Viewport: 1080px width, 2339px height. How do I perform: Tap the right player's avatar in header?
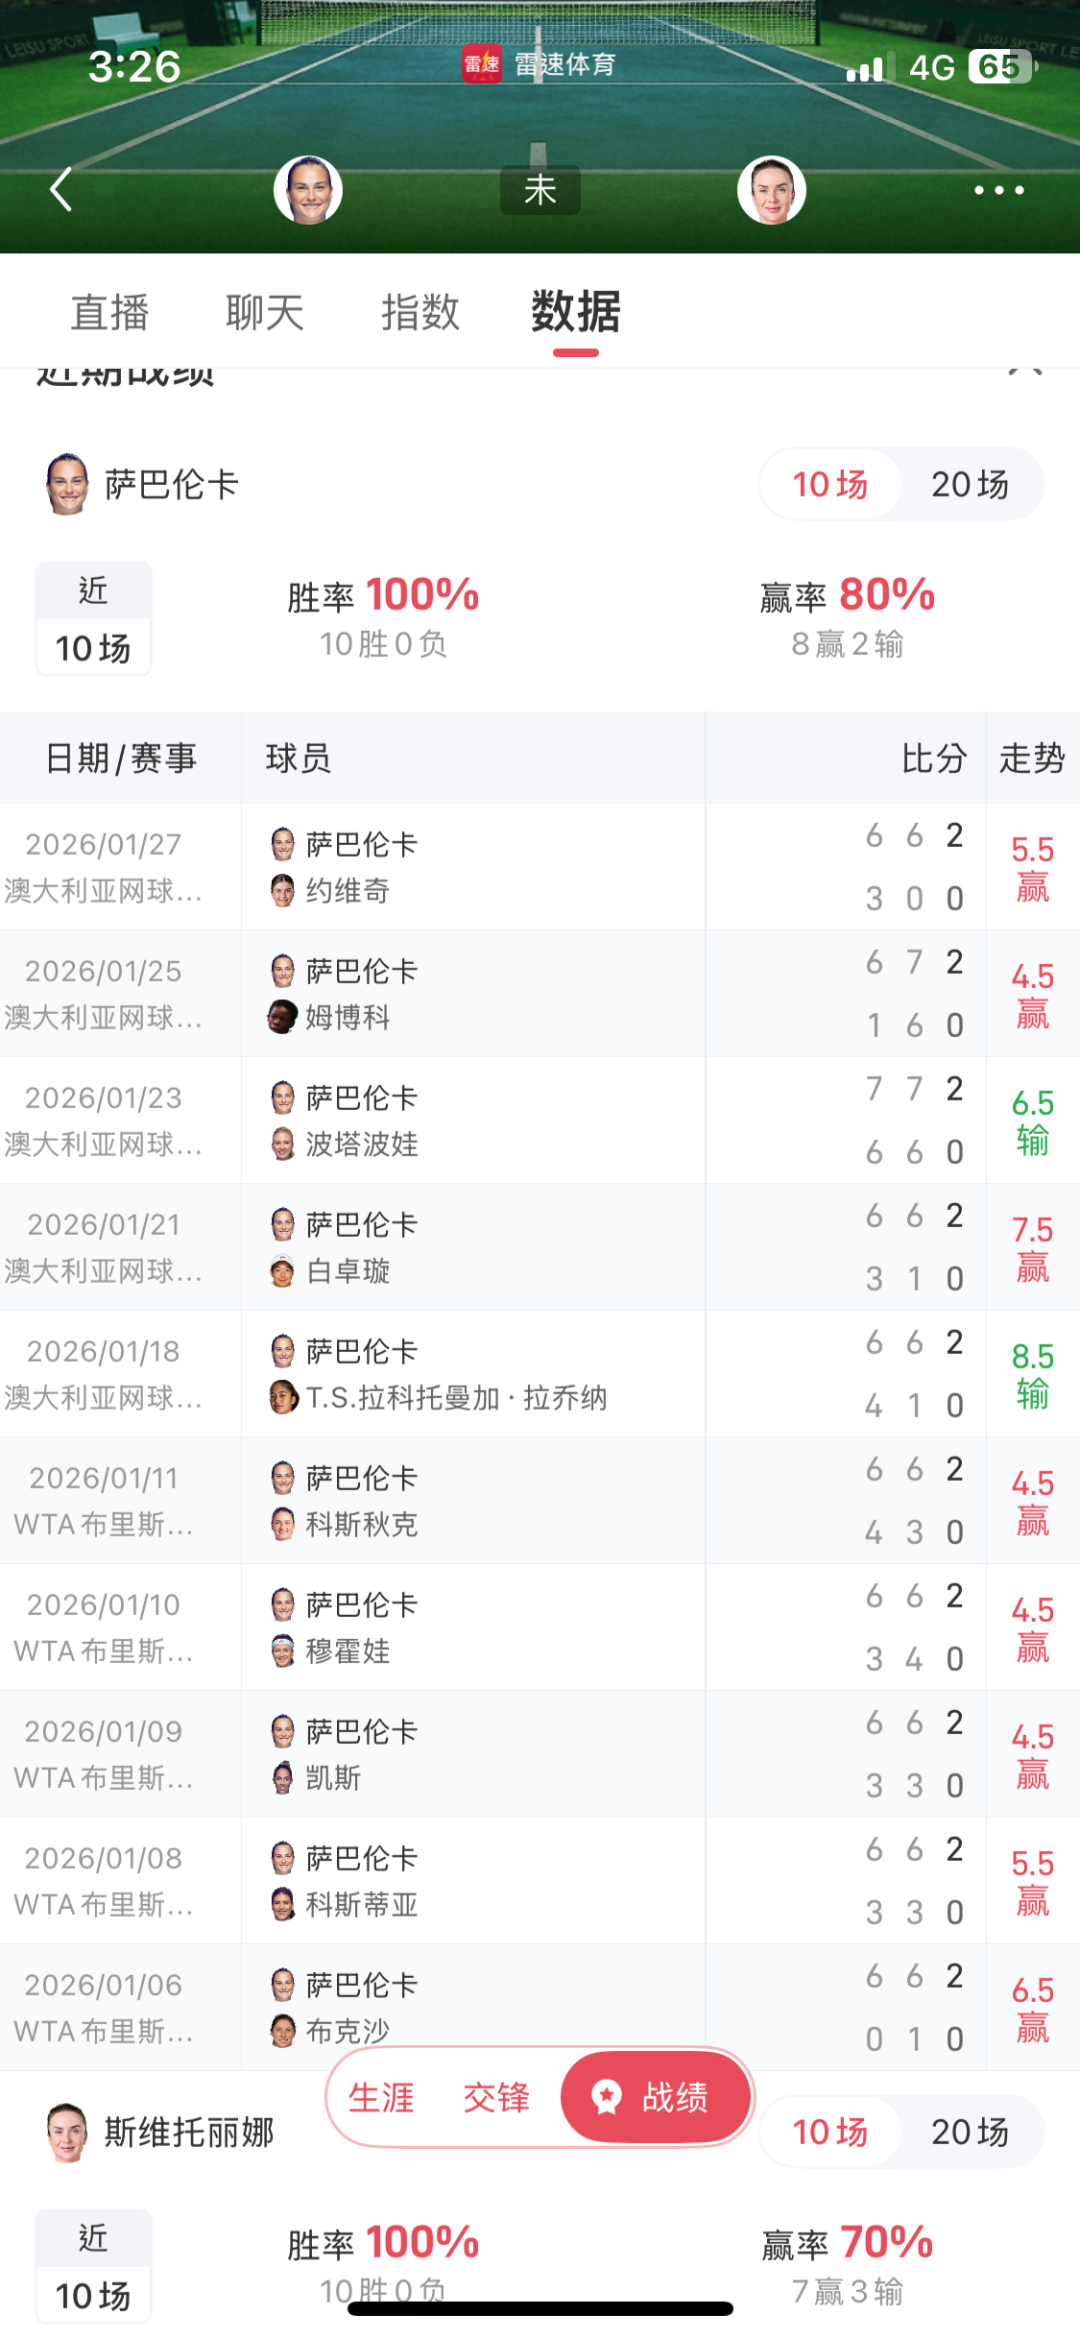pos(771,190)
